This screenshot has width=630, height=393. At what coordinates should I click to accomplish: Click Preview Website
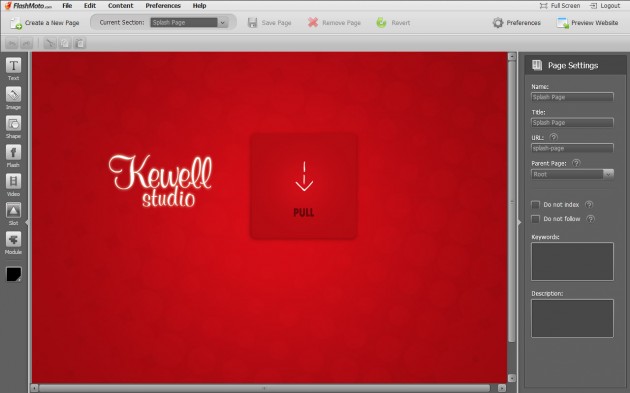tap(587, 23)
